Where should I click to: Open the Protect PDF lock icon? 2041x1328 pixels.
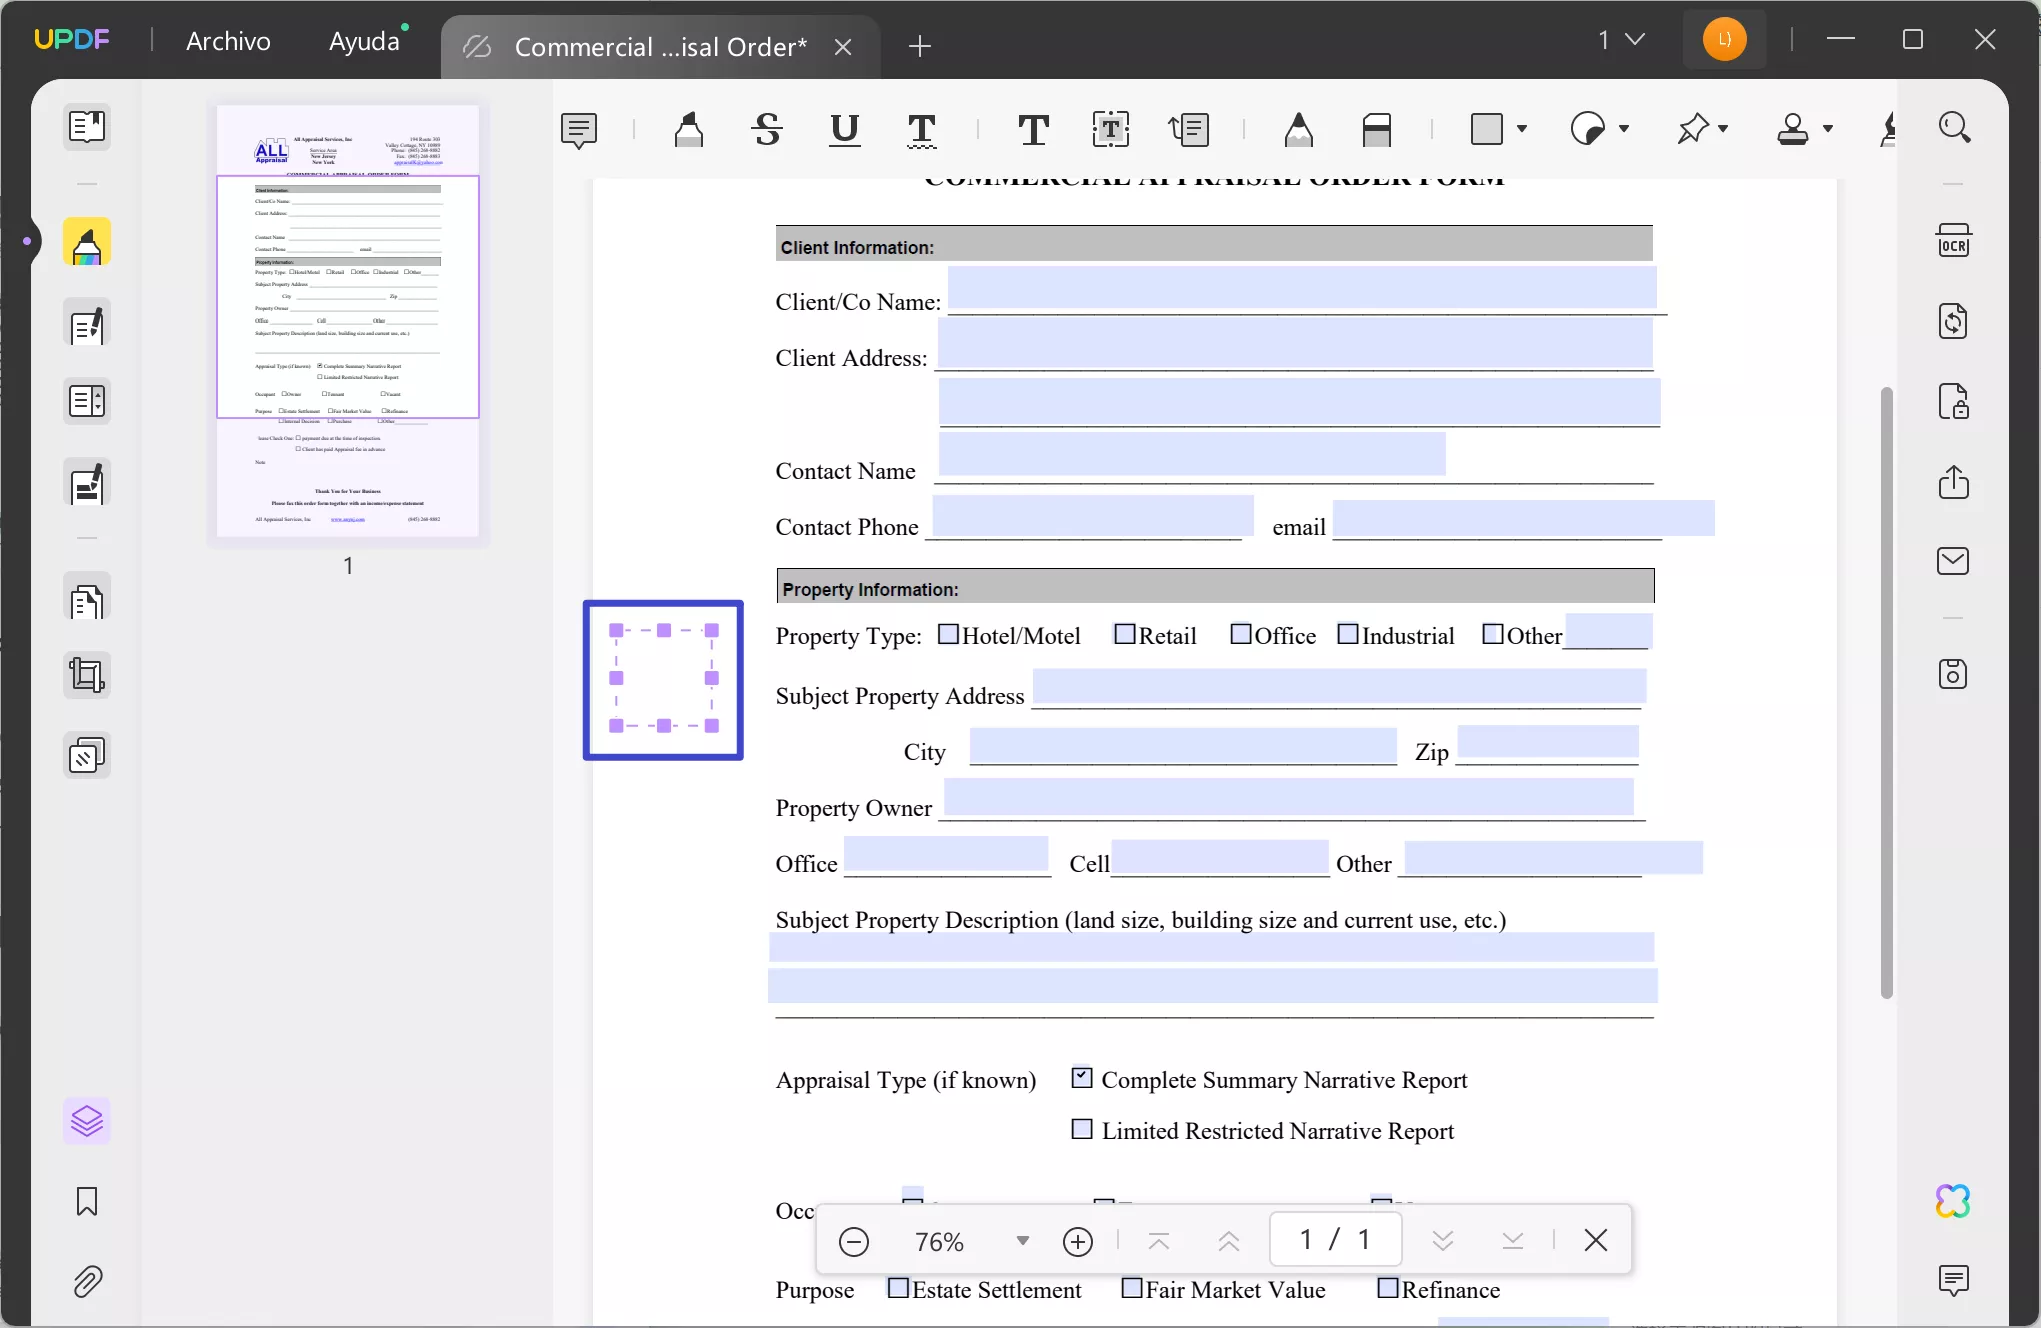1954,401
